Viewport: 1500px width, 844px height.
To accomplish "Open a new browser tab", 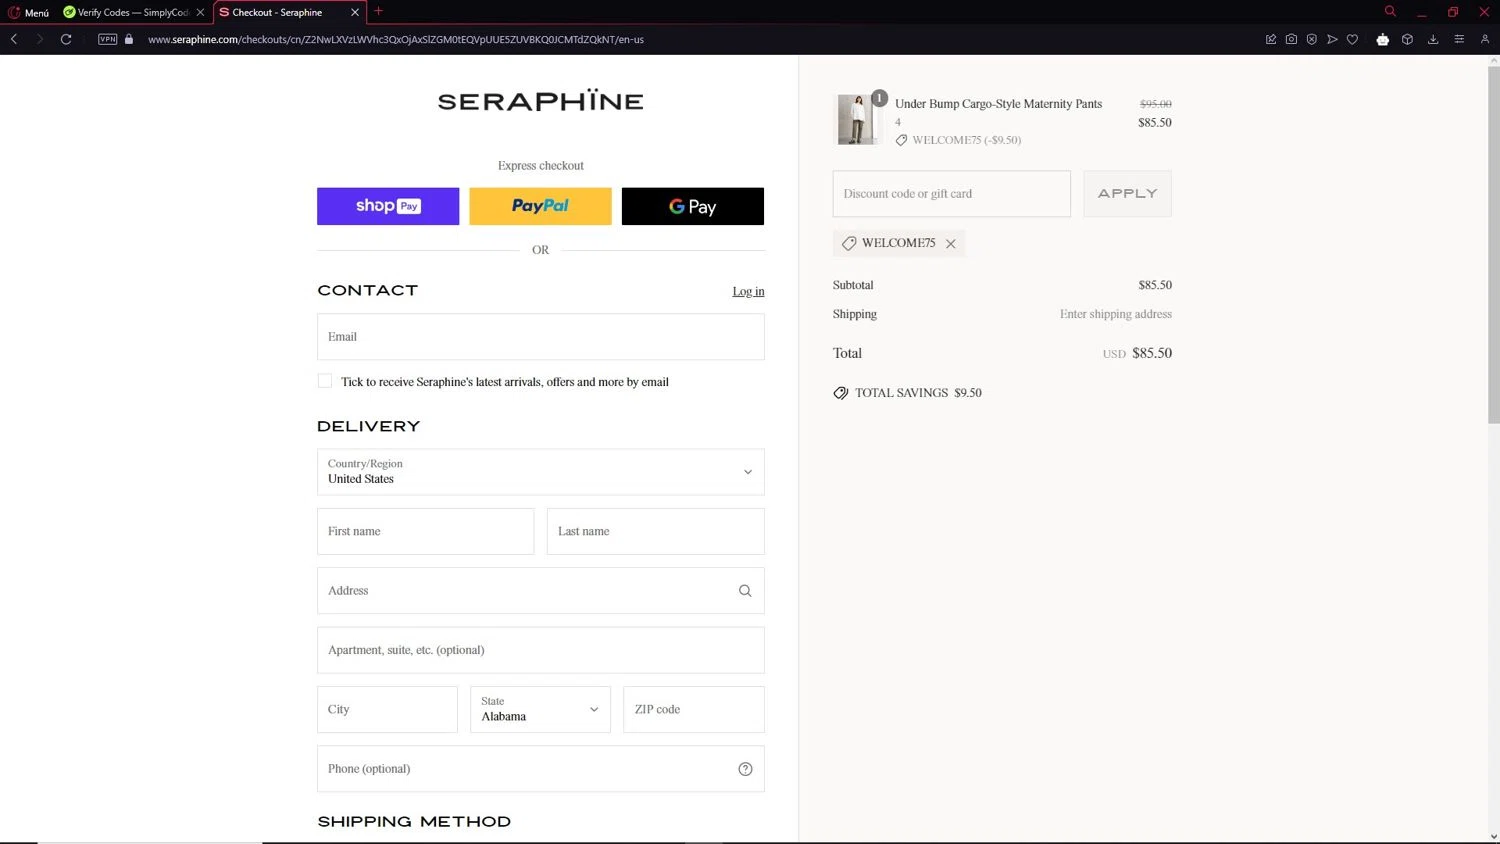I will point(379,12).
